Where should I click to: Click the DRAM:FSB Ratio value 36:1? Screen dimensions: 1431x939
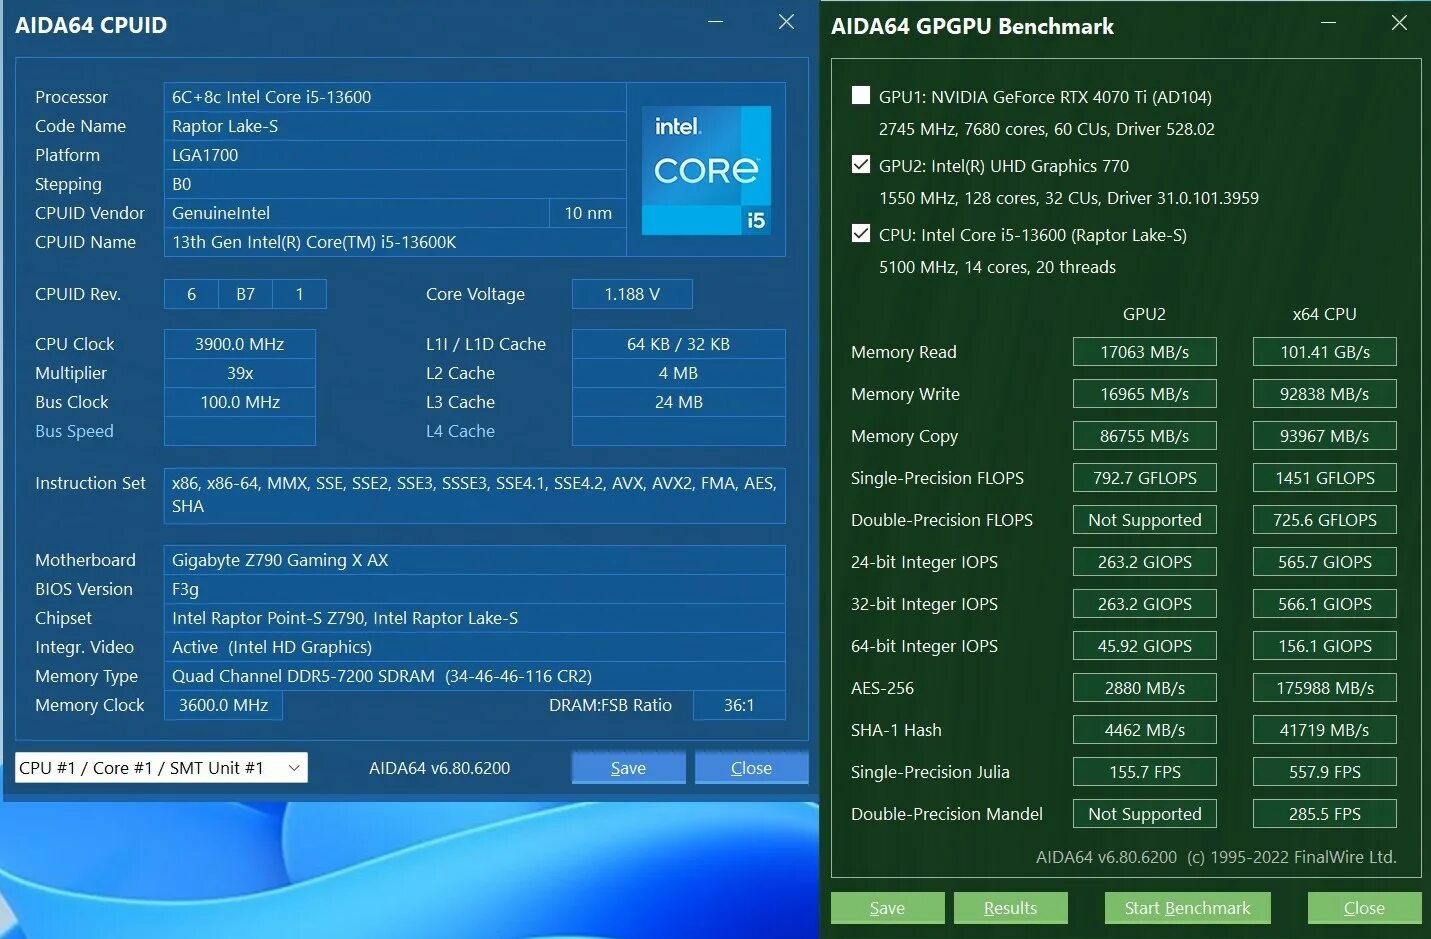[x=739, y=705]
